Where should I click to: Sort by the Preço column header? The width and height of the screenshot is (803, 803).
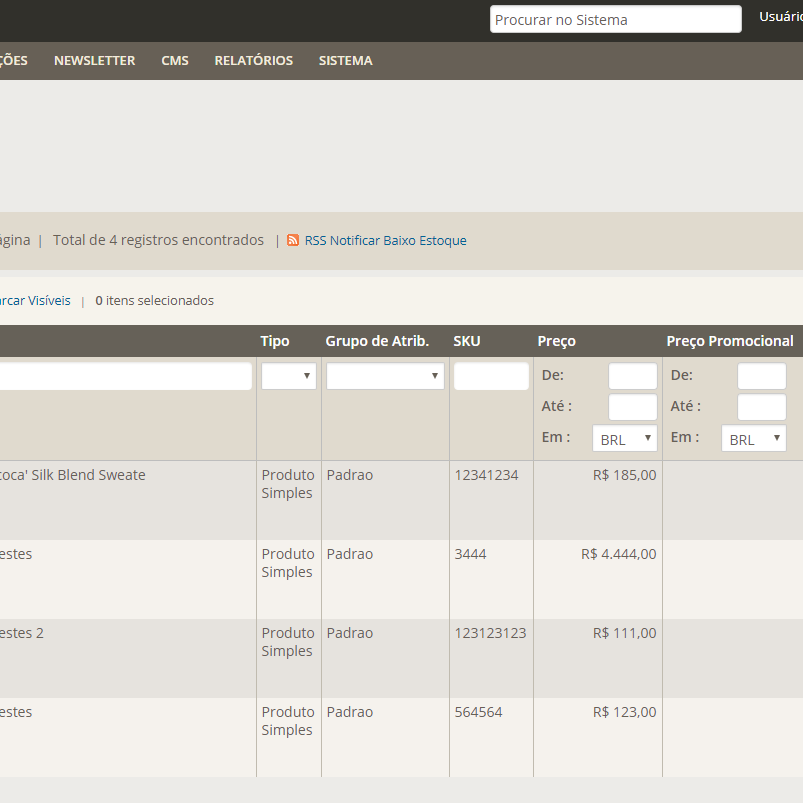point(557,341)
